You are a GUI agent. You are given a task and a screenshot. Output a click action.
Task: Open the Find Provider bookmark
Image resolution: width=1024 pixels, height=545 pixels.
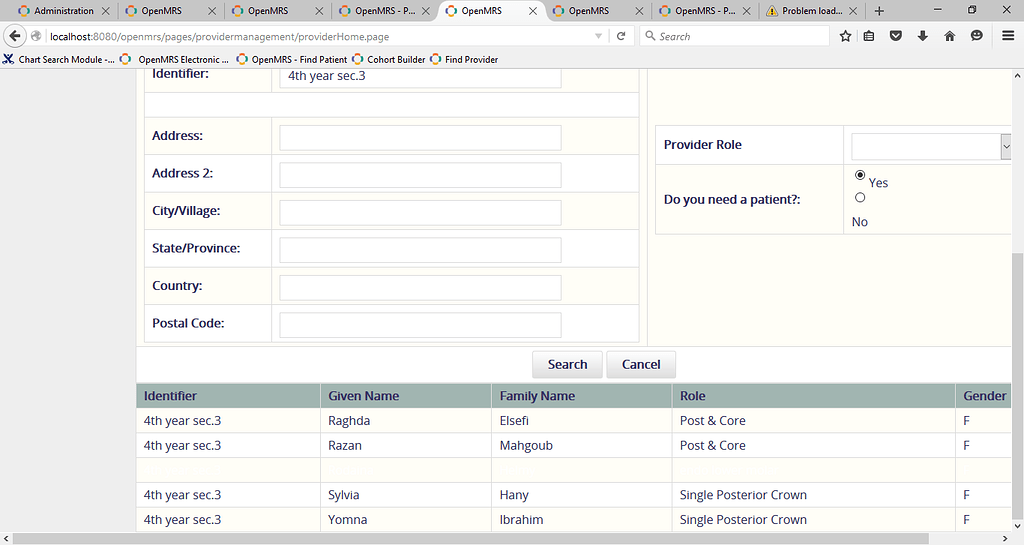(x=470, y=59)
